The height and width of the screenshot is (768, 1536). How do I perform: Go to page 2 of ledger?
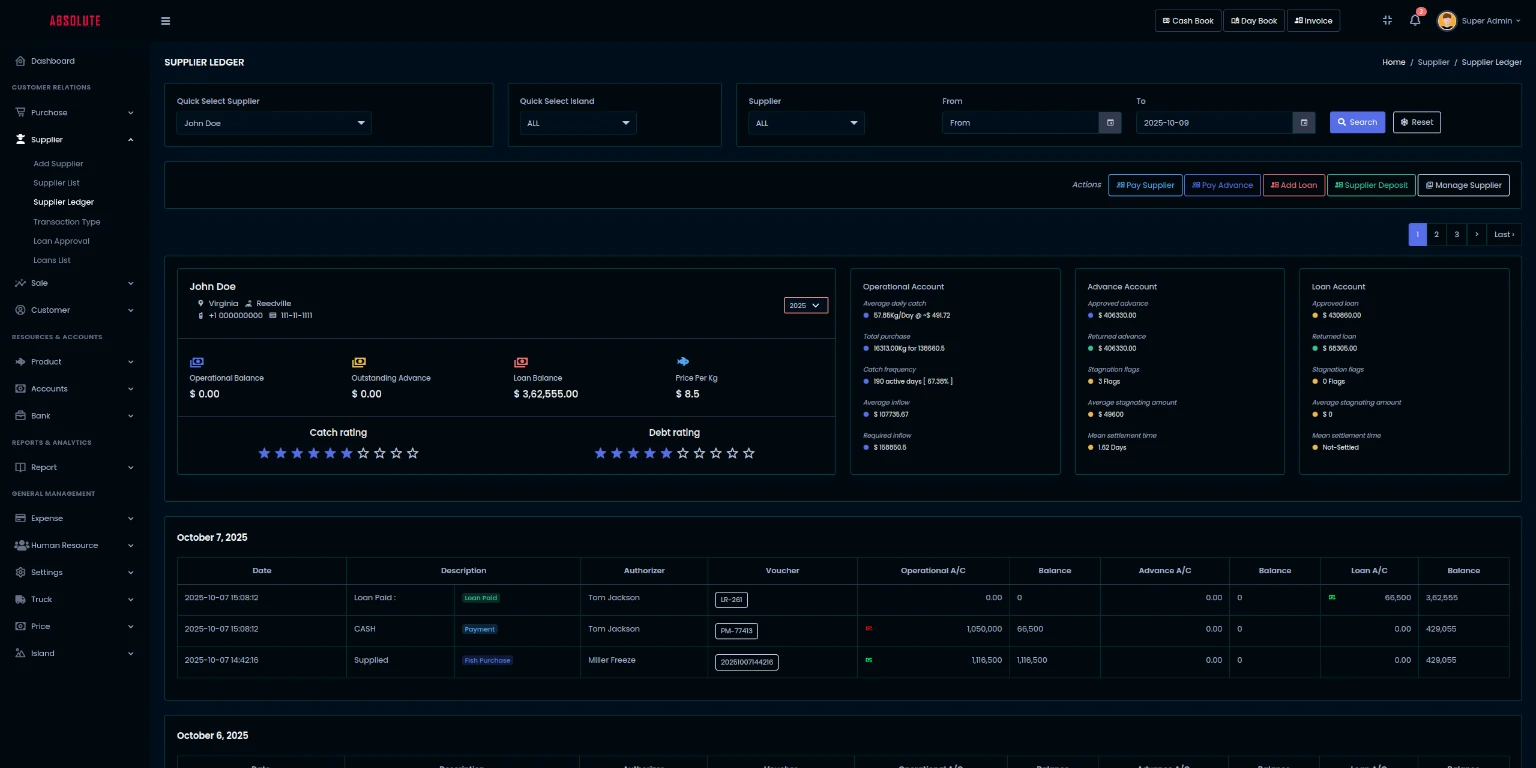(x=1437, y=234)
